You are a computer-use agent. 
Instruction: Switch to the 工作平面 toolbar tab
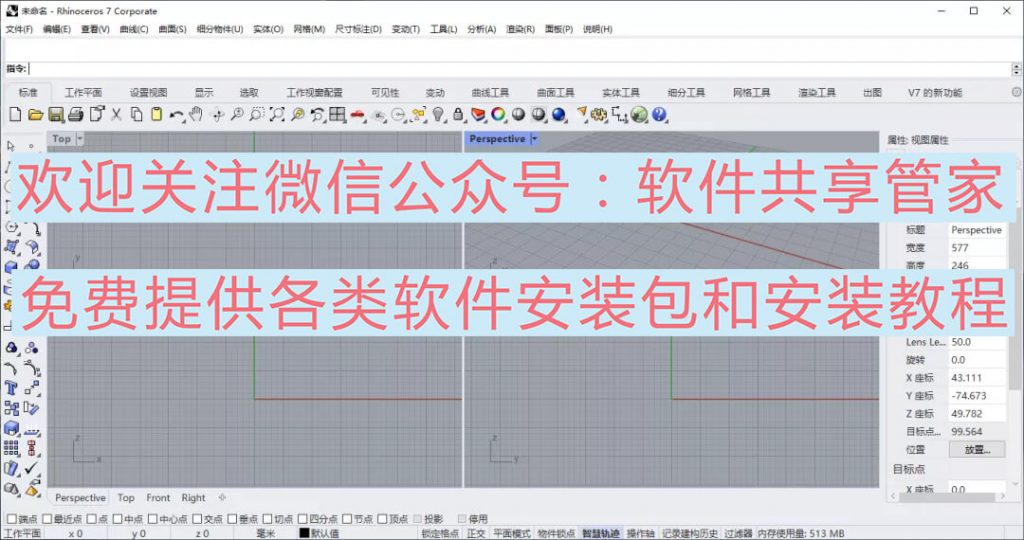(83, 93)
